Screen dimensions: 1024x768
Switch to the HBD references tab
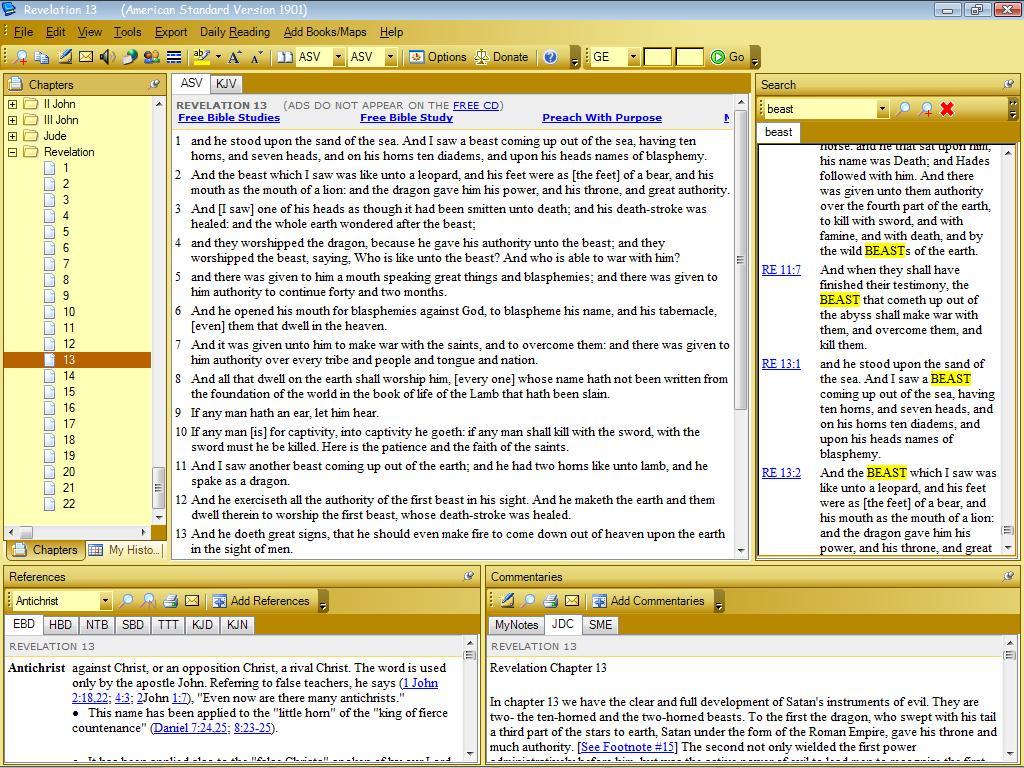coord(60,625)
